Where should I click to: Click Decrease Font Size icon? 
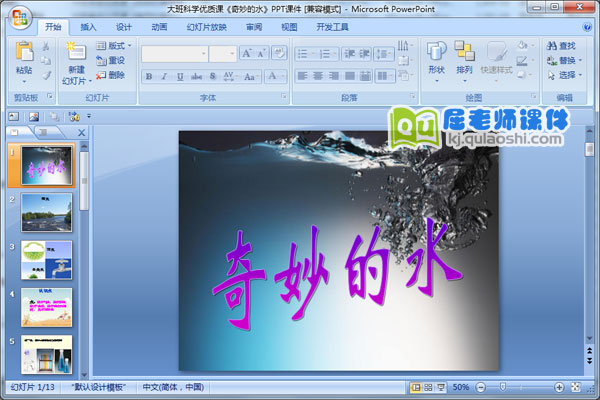tap(261, 54)
